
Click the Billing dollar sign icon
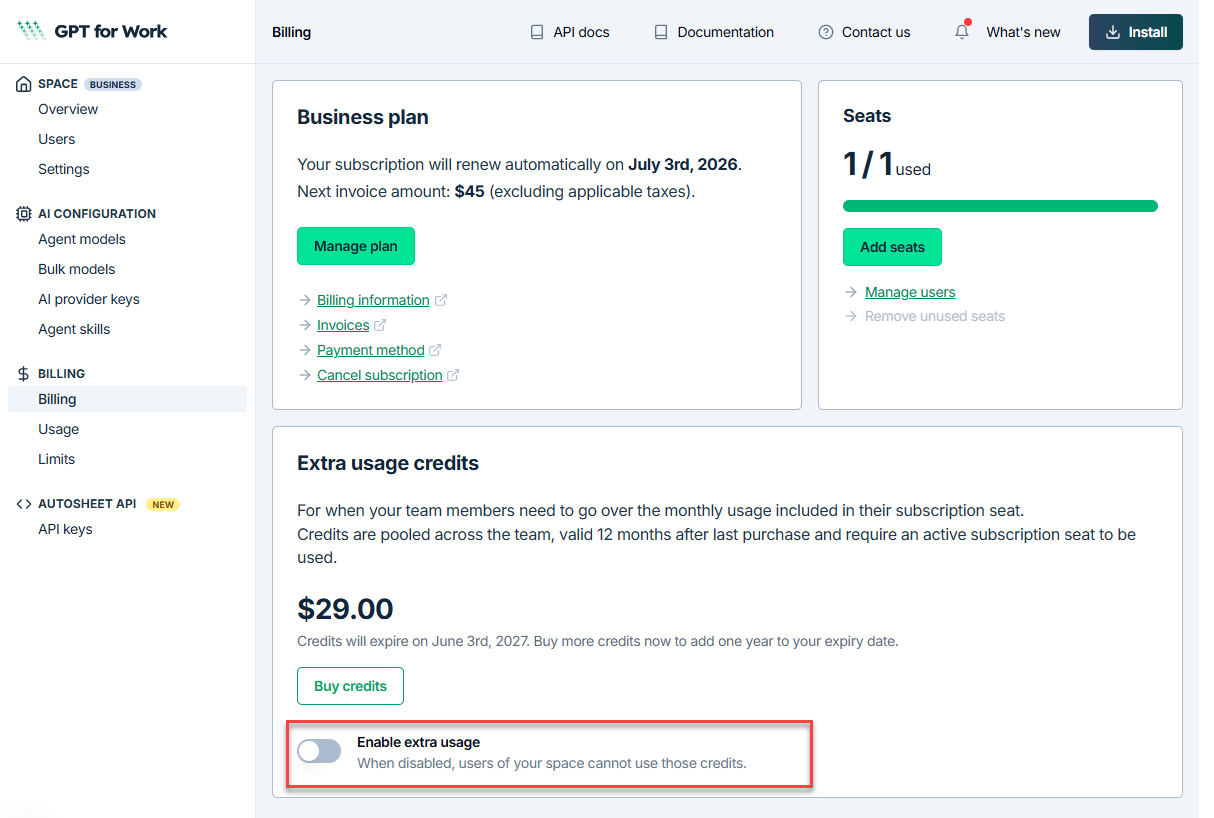click(24, 374)
